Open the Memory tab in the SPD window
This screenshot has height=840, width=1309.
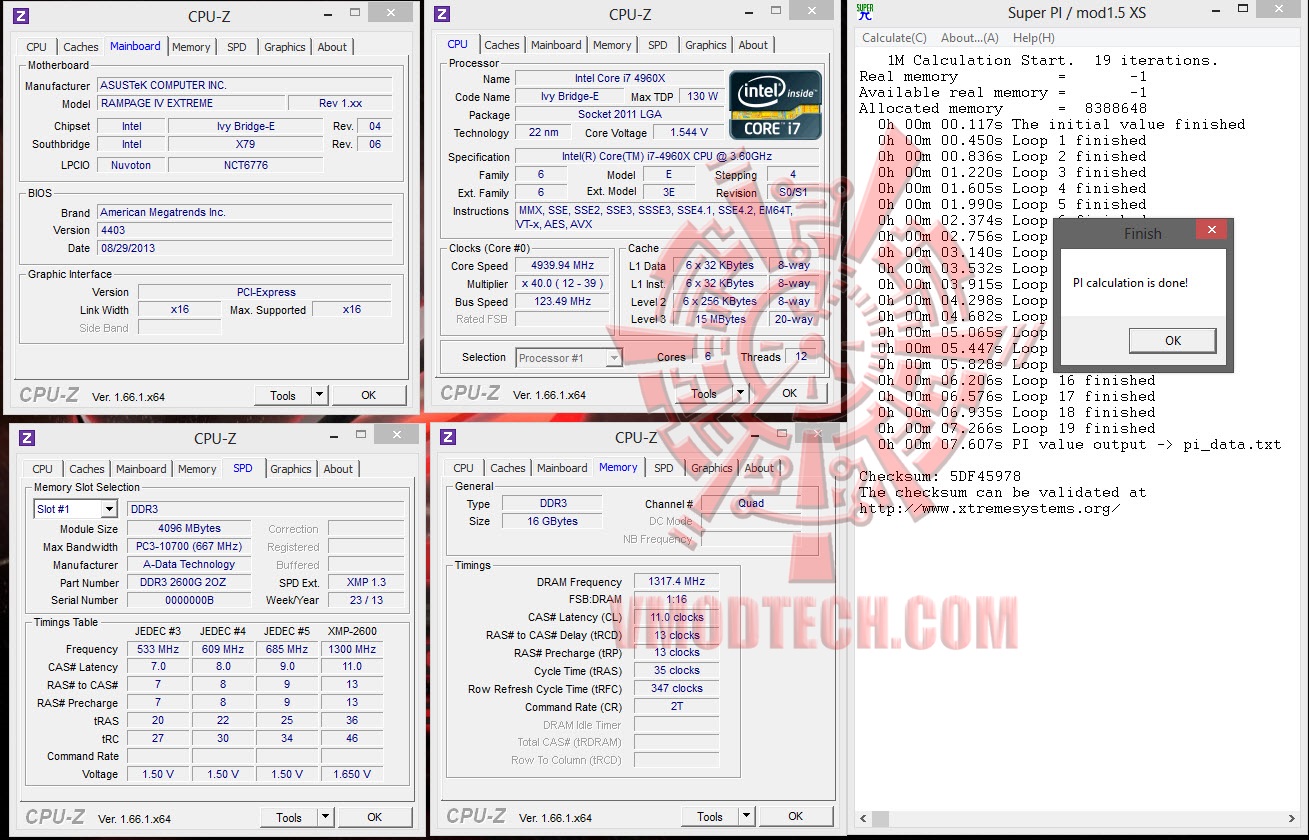click(x=197, y=469)
